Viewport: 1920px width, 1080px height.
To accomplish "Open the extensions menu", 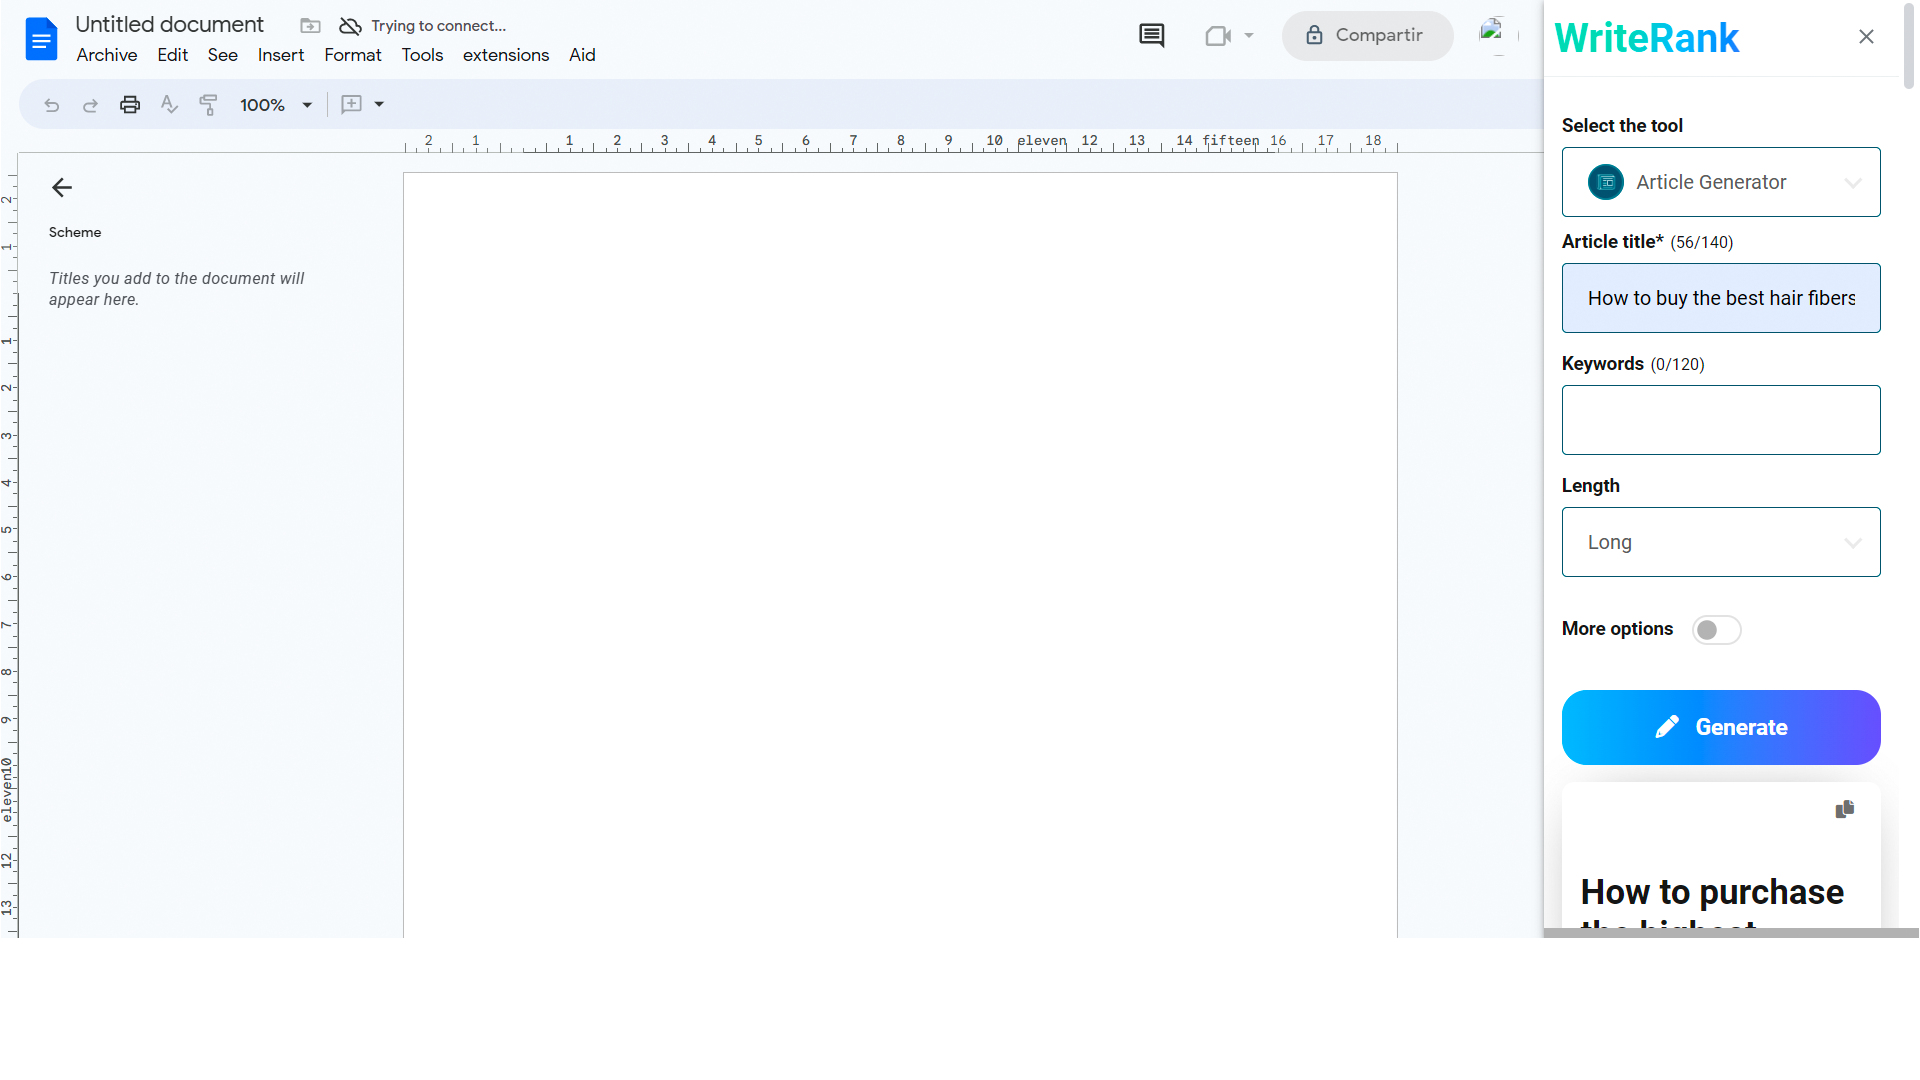I will click(506, 56).
